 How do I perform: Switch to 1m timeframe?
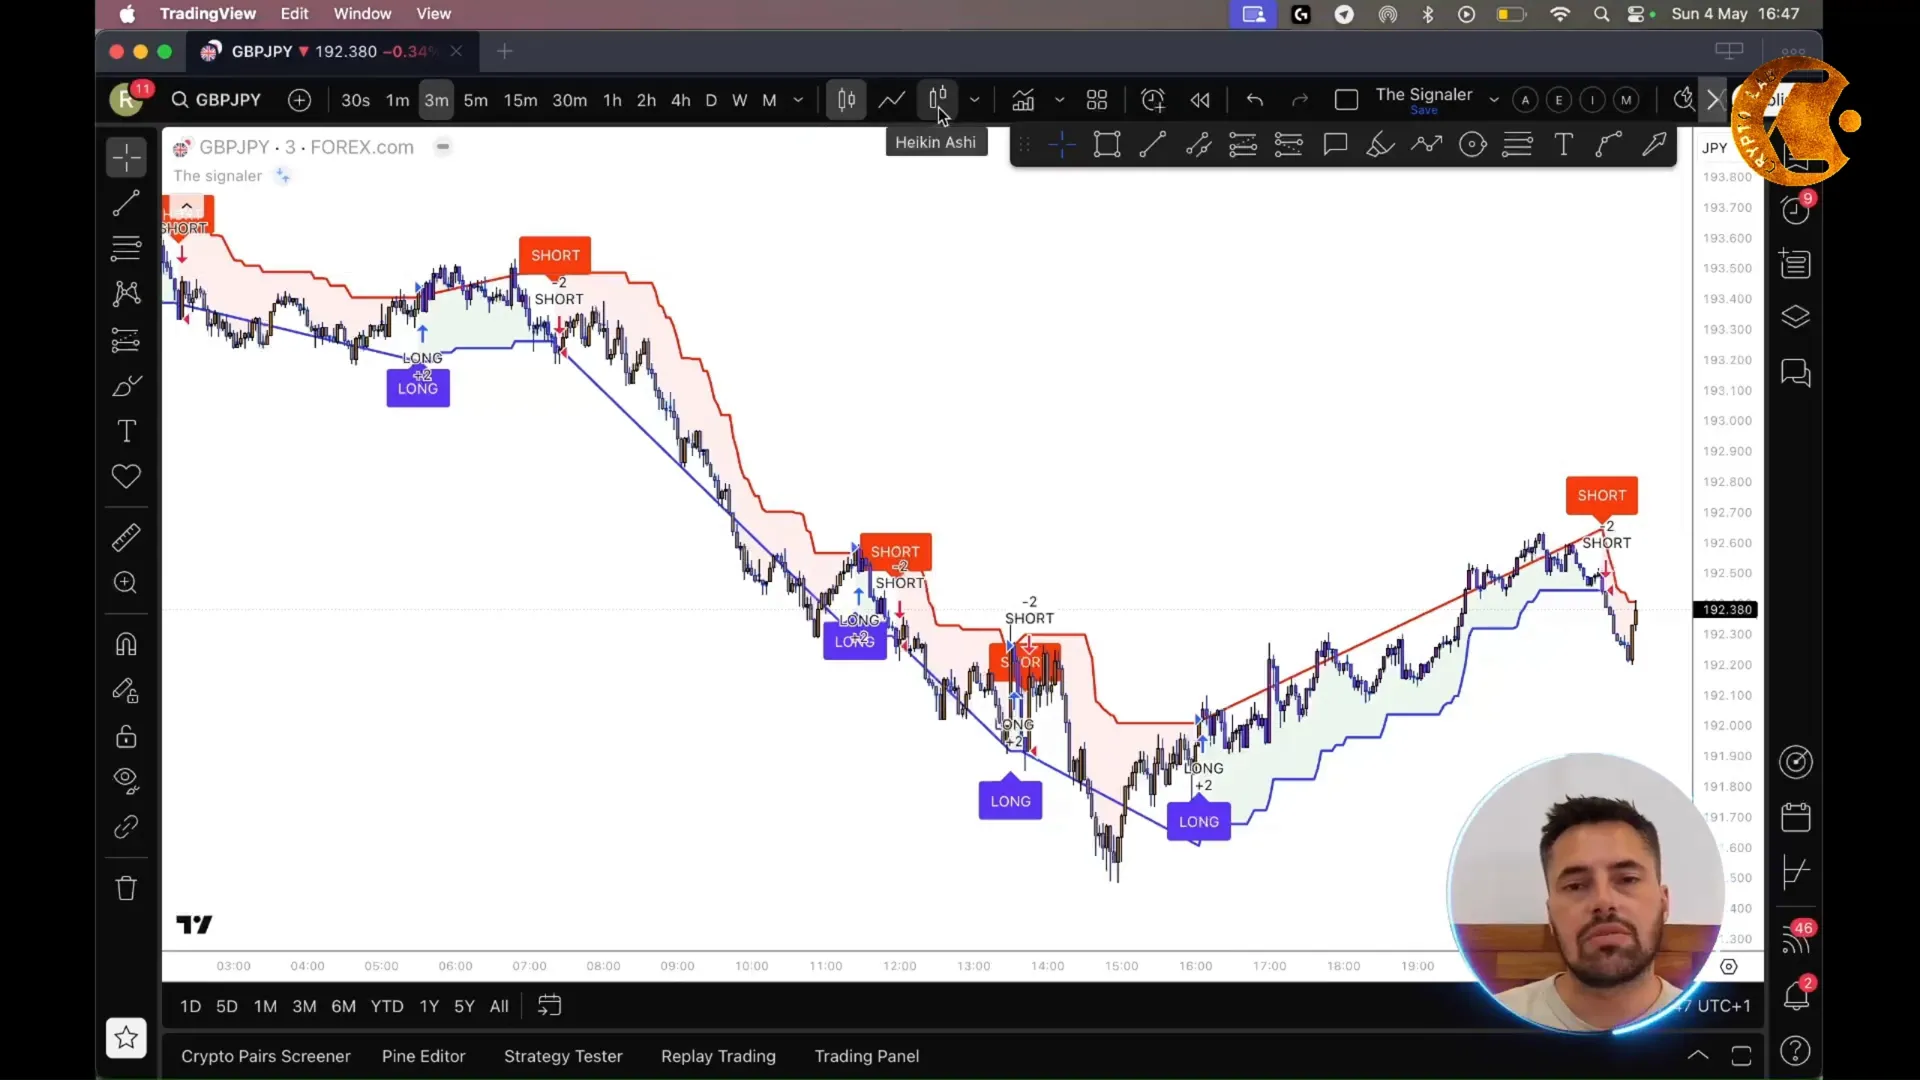(398, 100)
